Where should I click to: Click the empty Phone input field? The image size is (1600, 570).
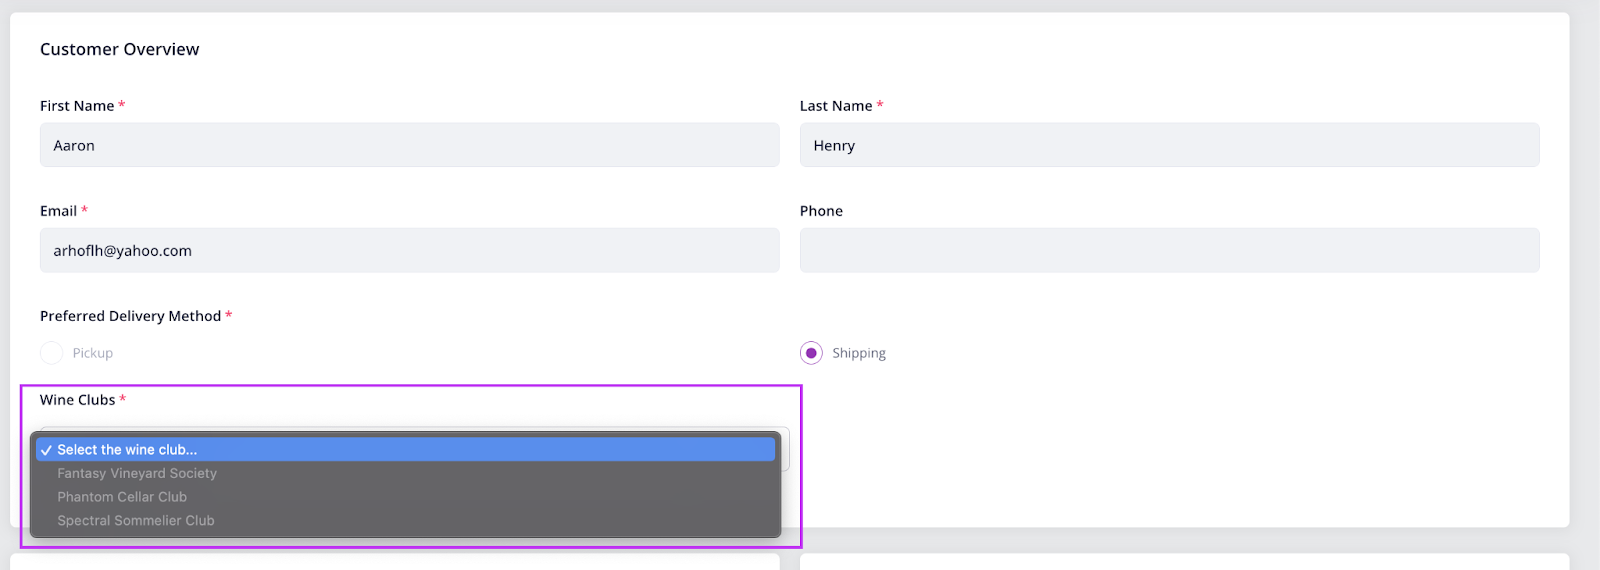point(1169,250)
